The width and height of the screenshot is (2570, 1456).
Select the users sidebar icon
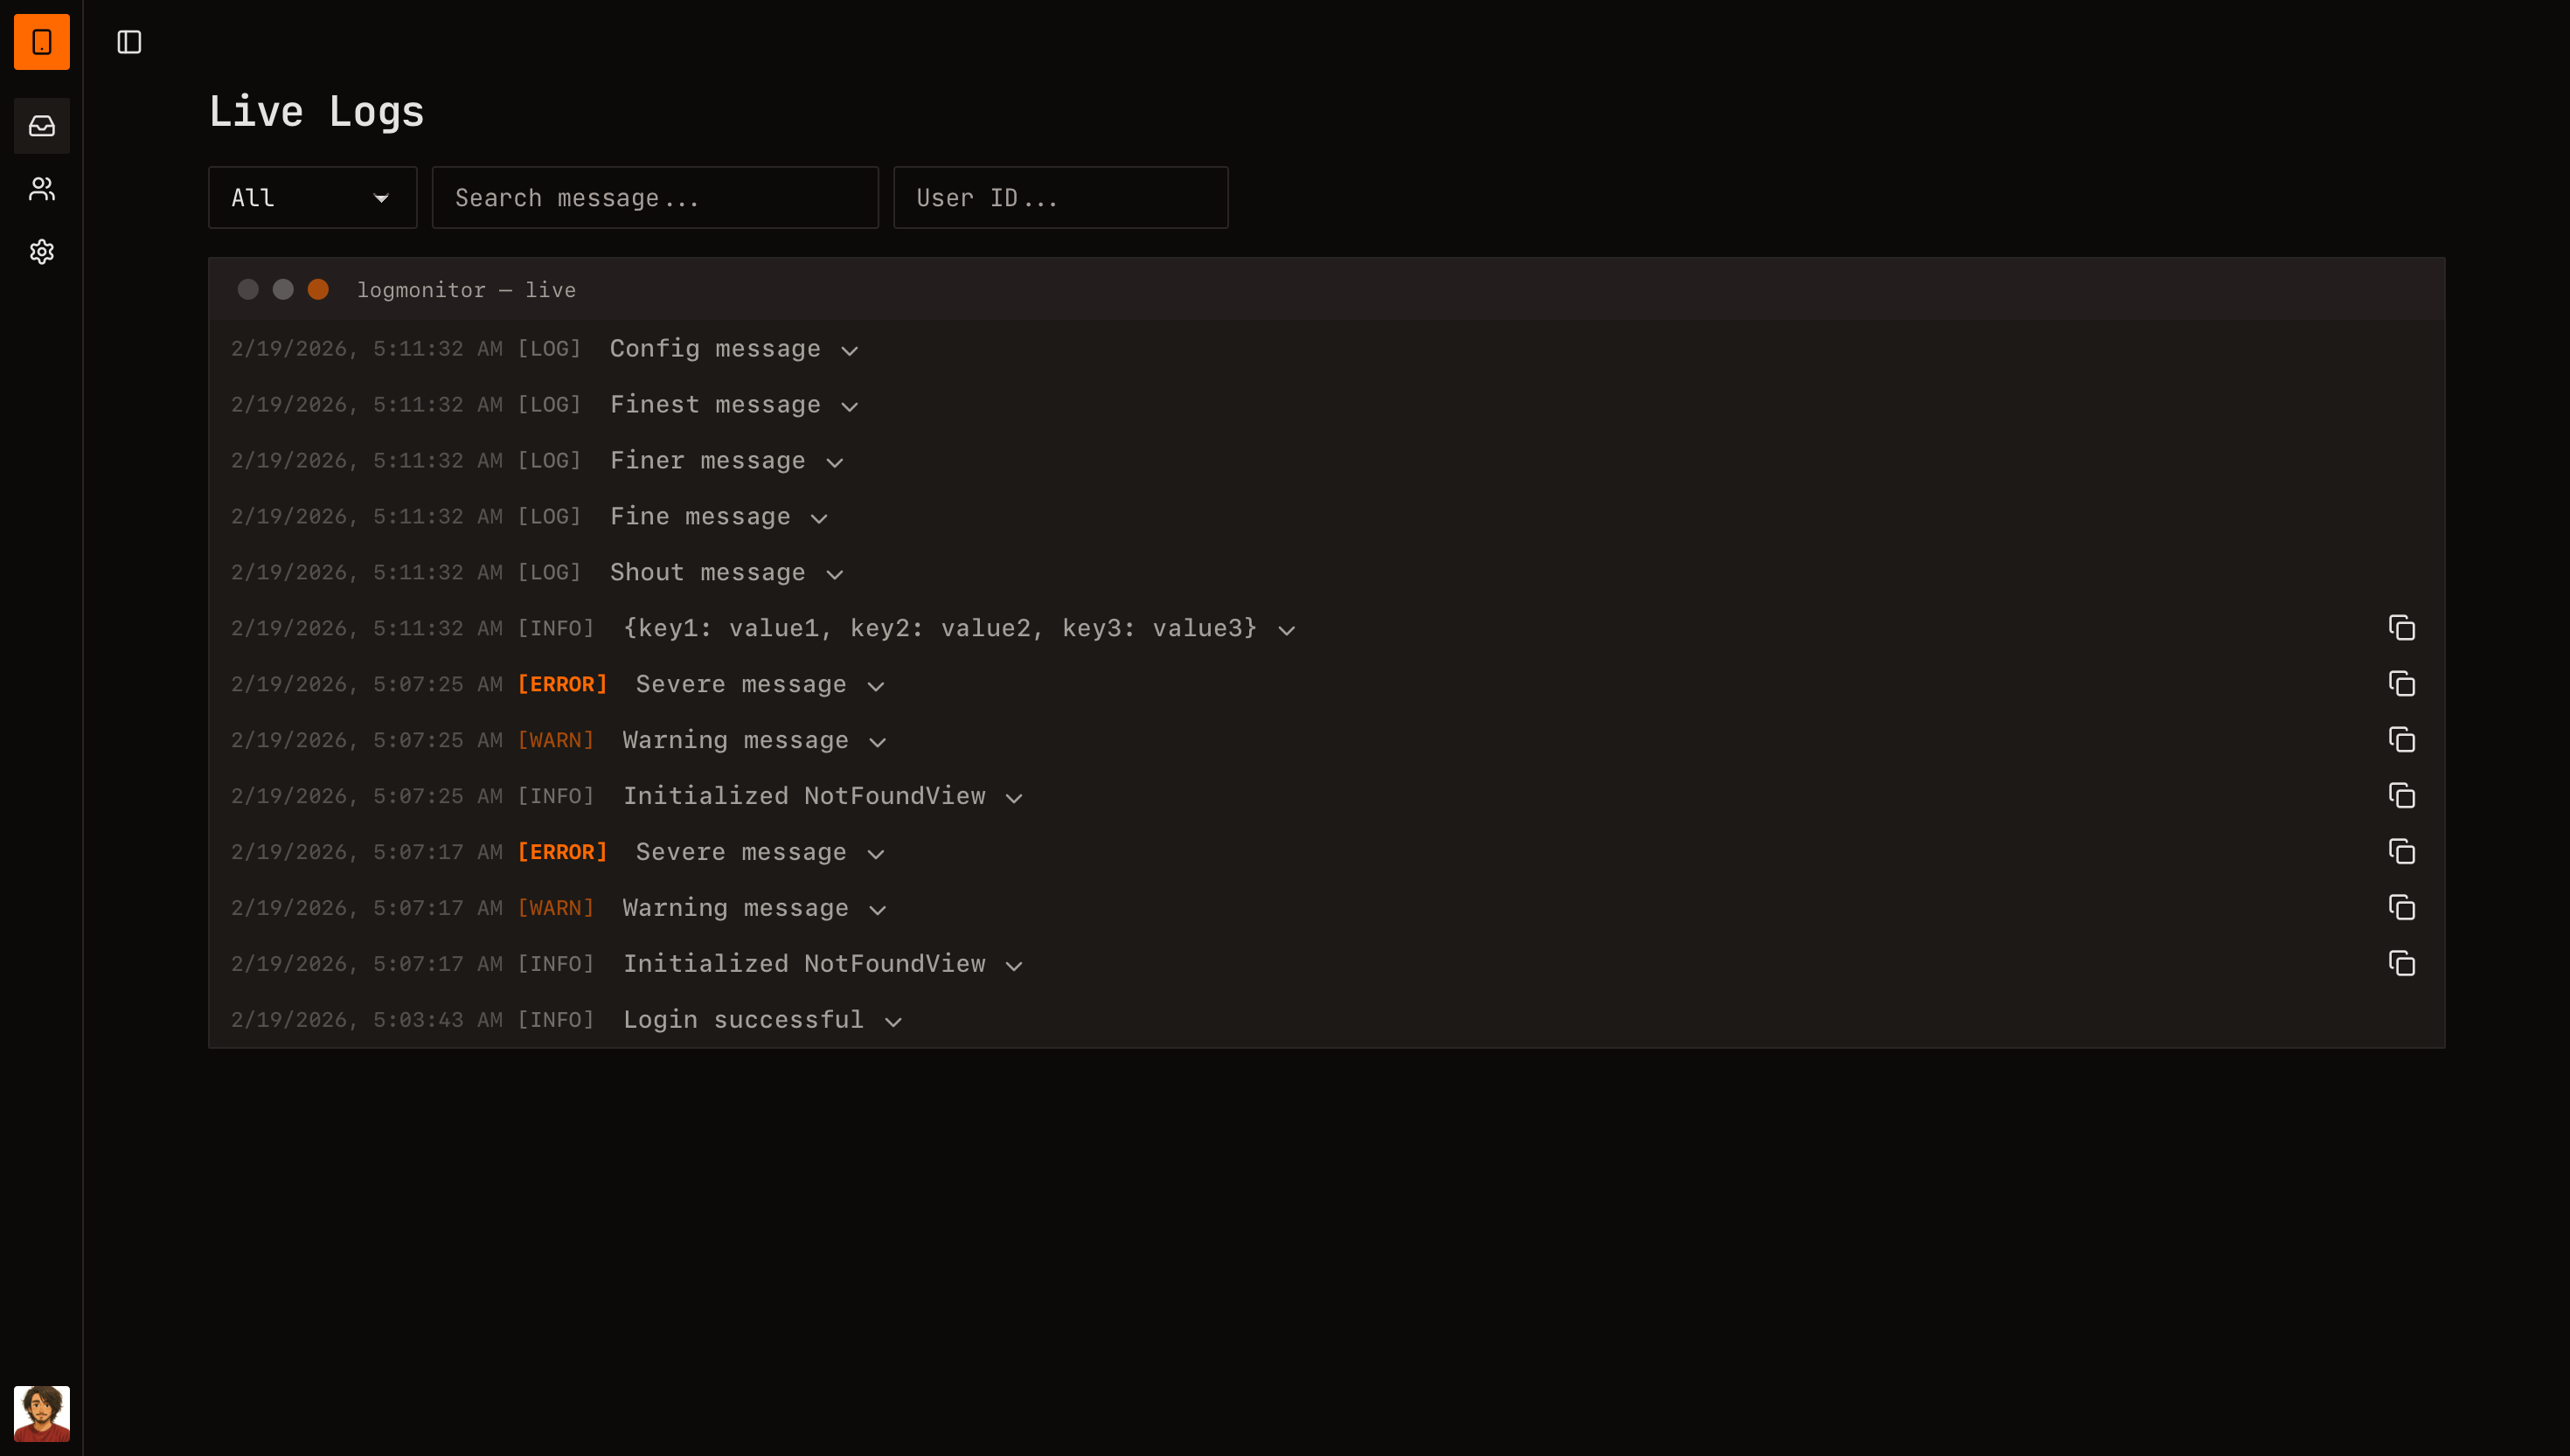click(41, 188)
